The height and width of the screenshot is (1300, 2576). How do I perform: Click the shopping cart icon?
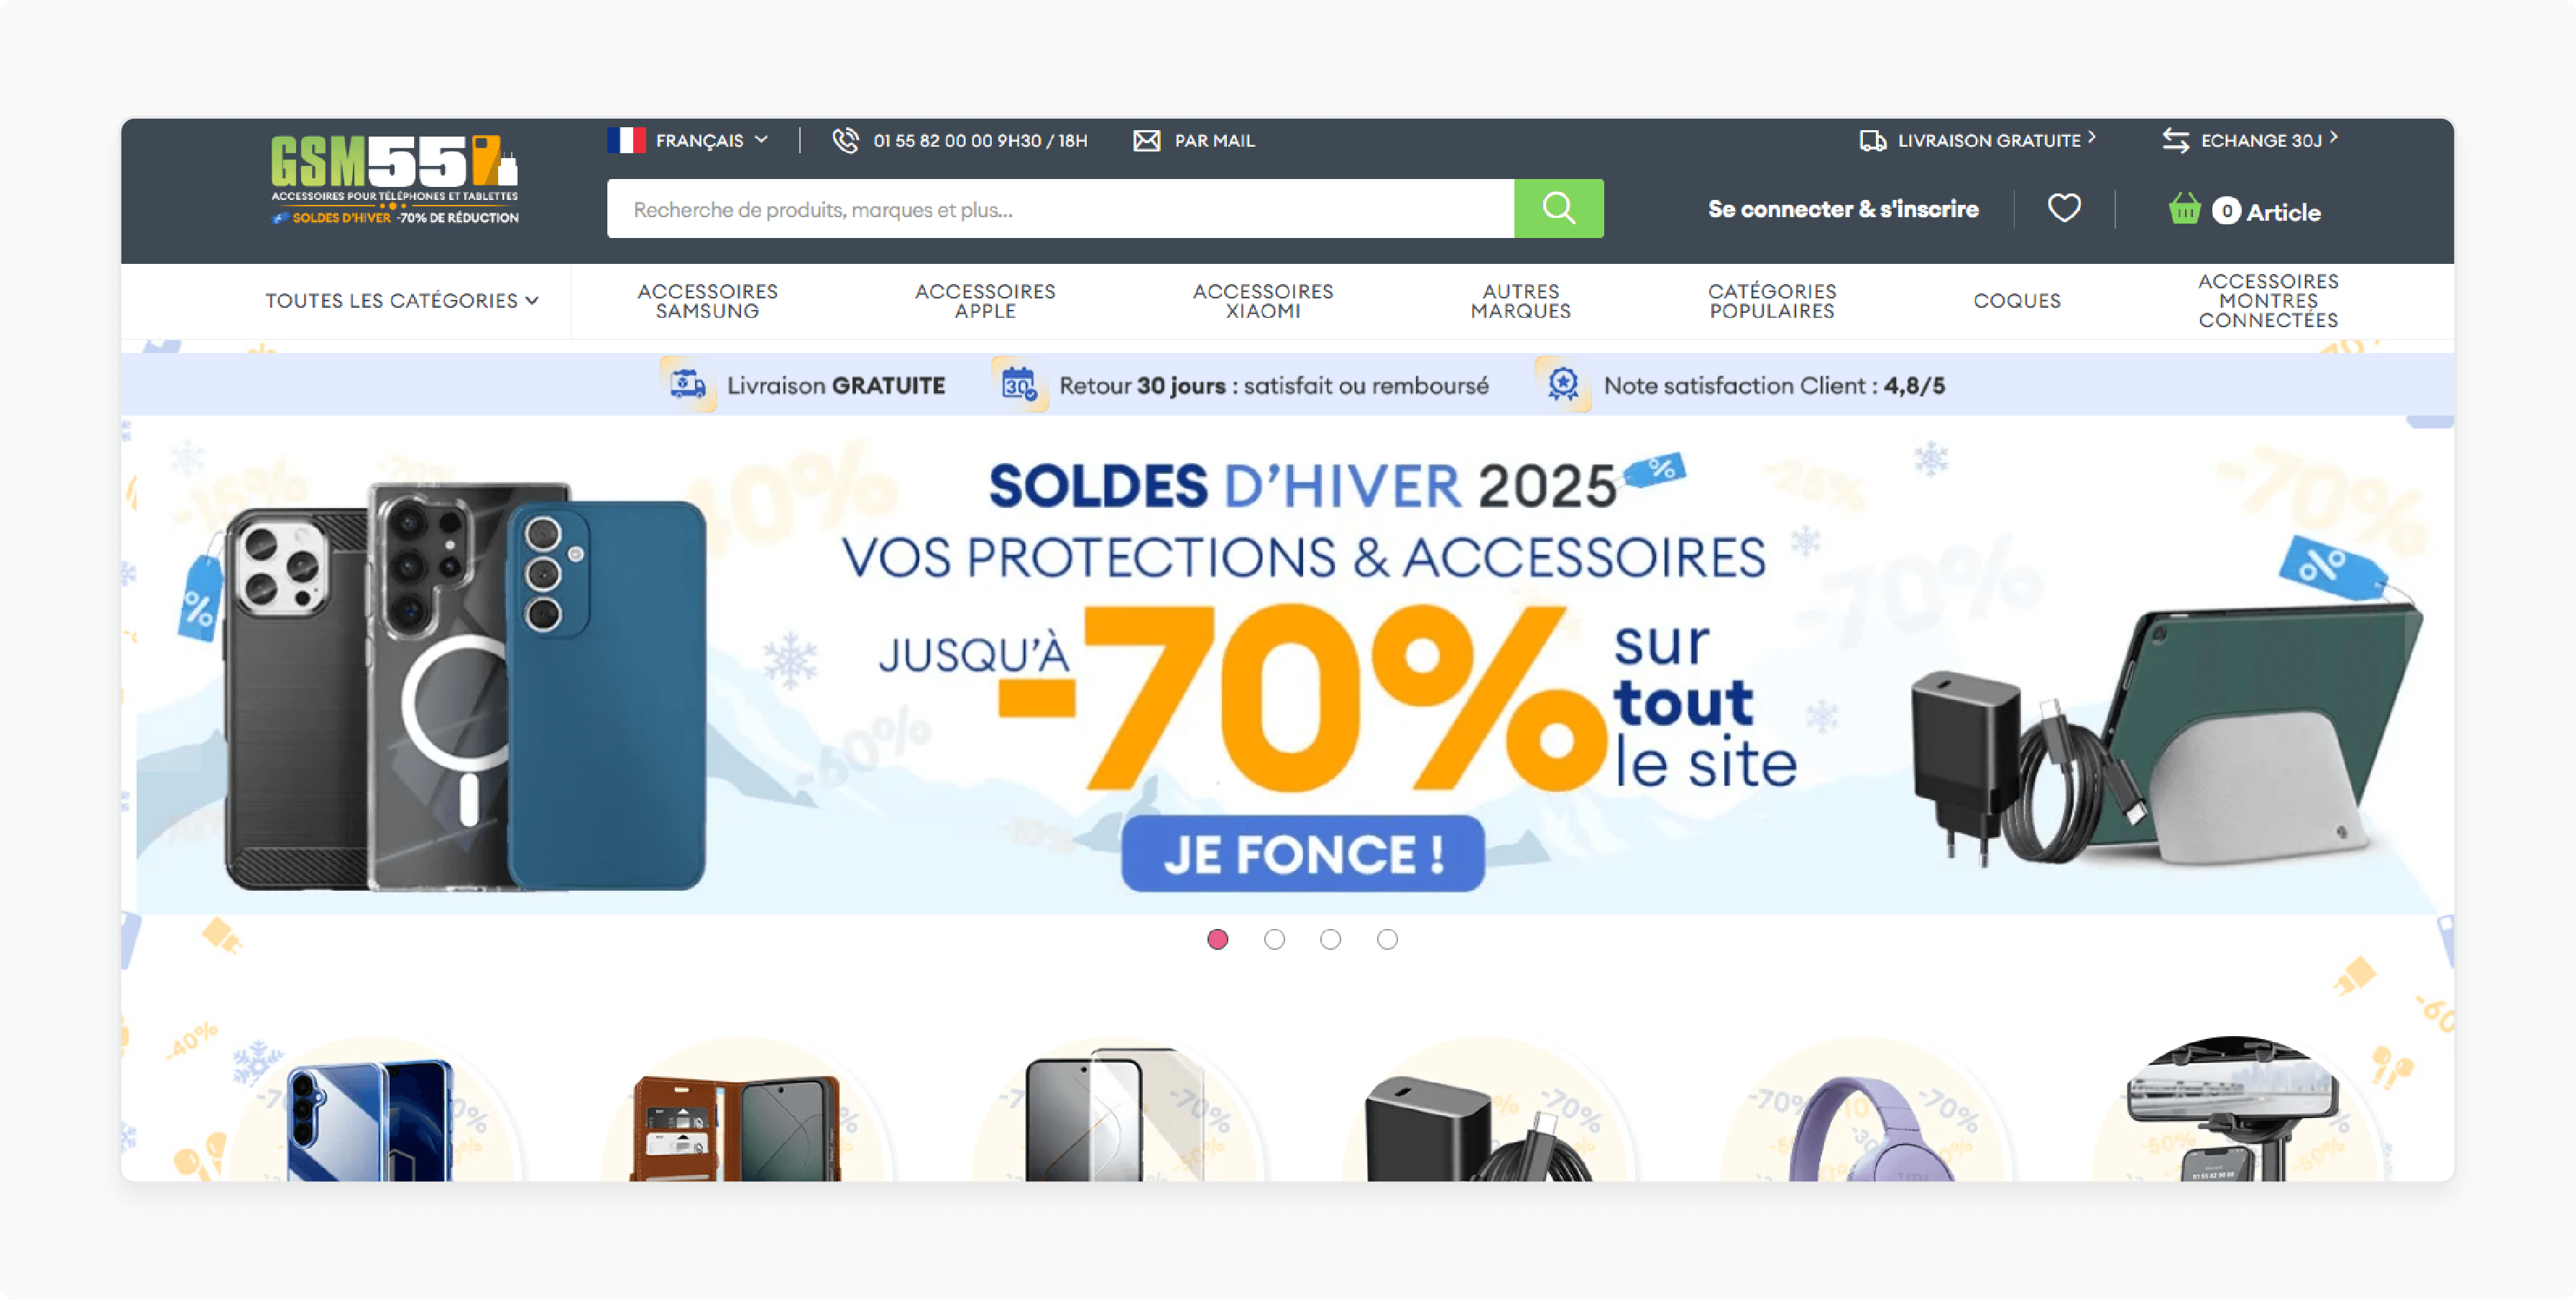2185,209
